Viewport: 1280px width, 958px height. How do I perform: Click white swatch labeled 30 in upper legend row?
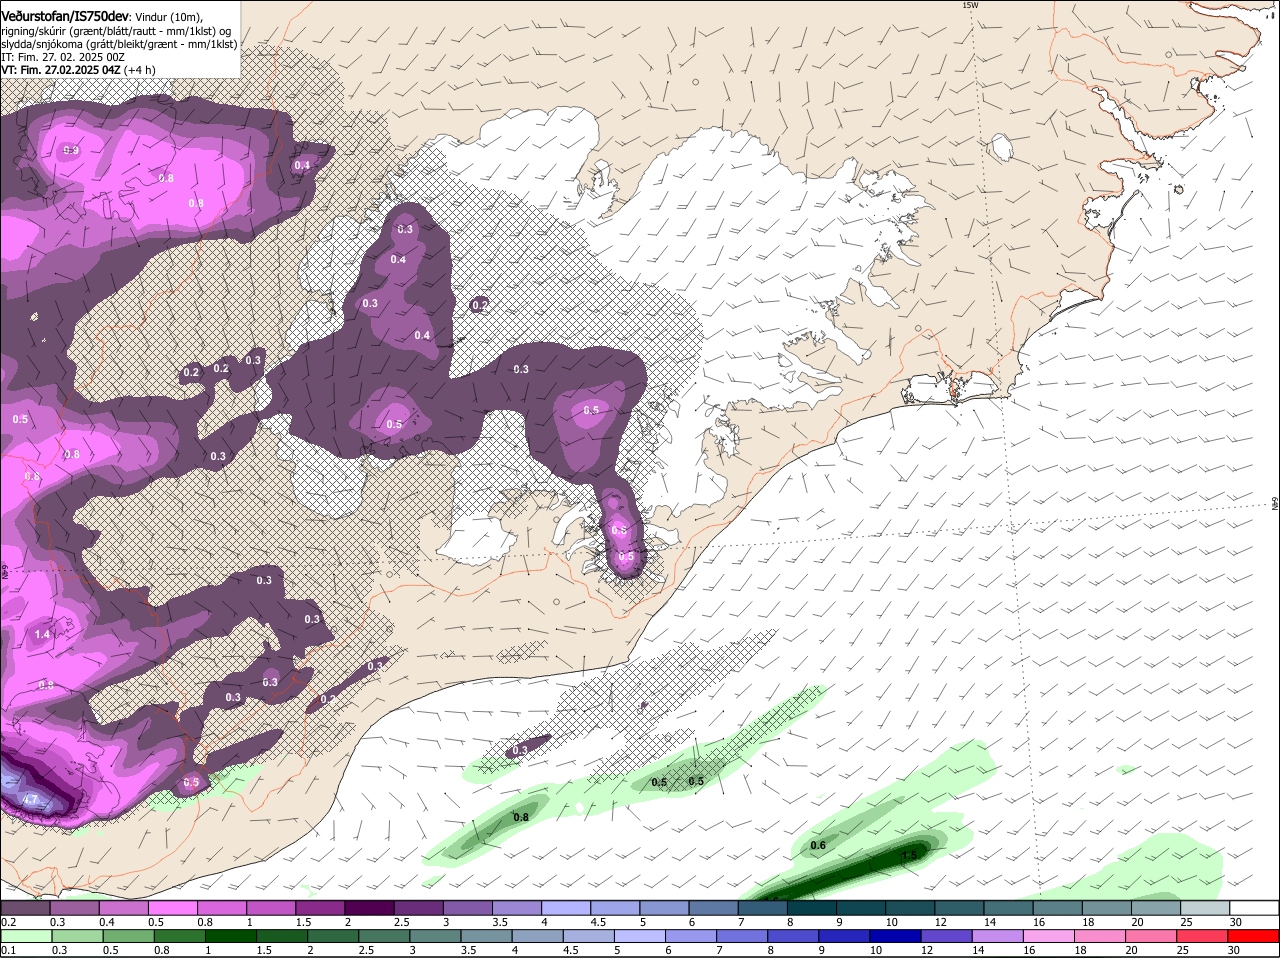coord(1255,907)
